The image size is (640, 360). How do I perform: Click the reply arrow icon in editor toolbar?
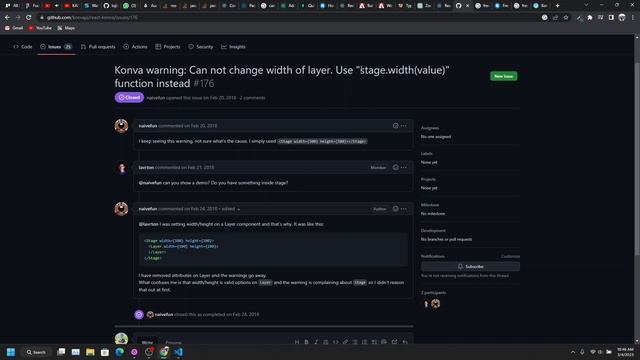405,342
